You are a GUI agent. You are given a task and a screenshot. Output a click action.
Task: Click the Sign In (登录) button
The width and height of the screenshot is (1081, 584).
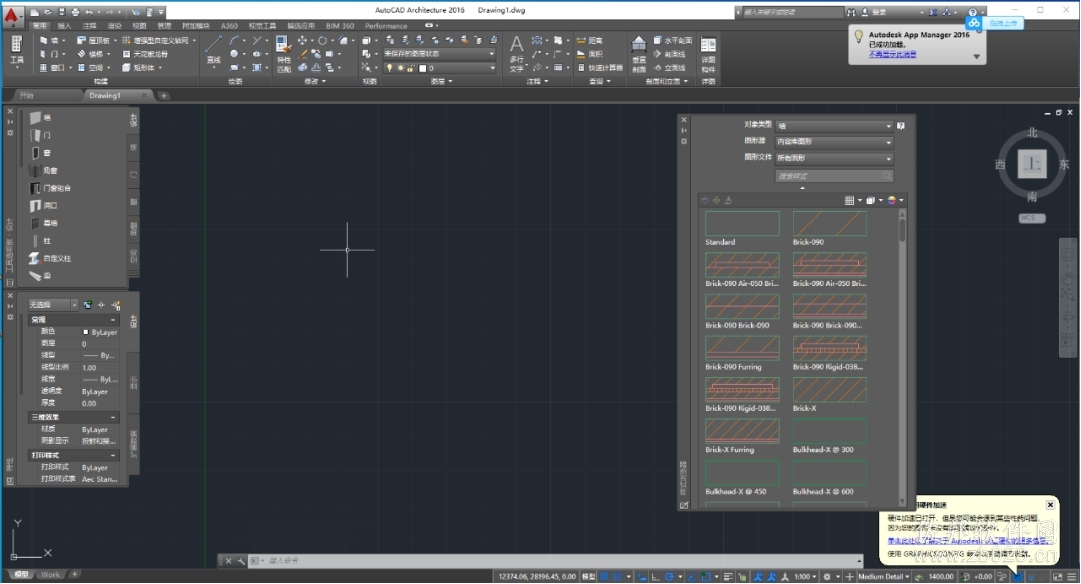click(879, 12)
